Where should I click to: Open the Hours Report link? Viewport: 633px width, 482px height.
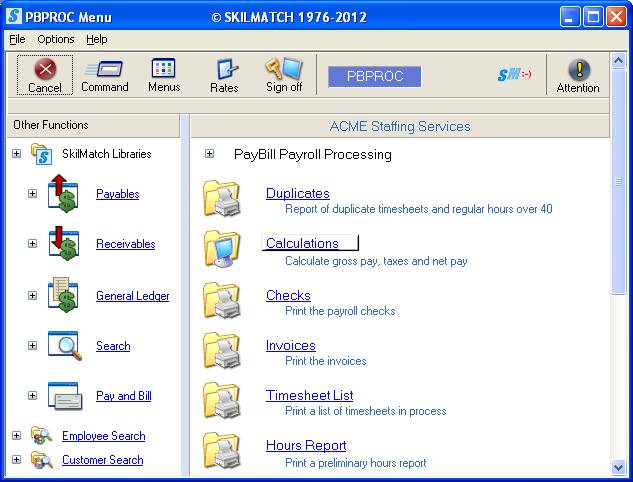[306, 446]
